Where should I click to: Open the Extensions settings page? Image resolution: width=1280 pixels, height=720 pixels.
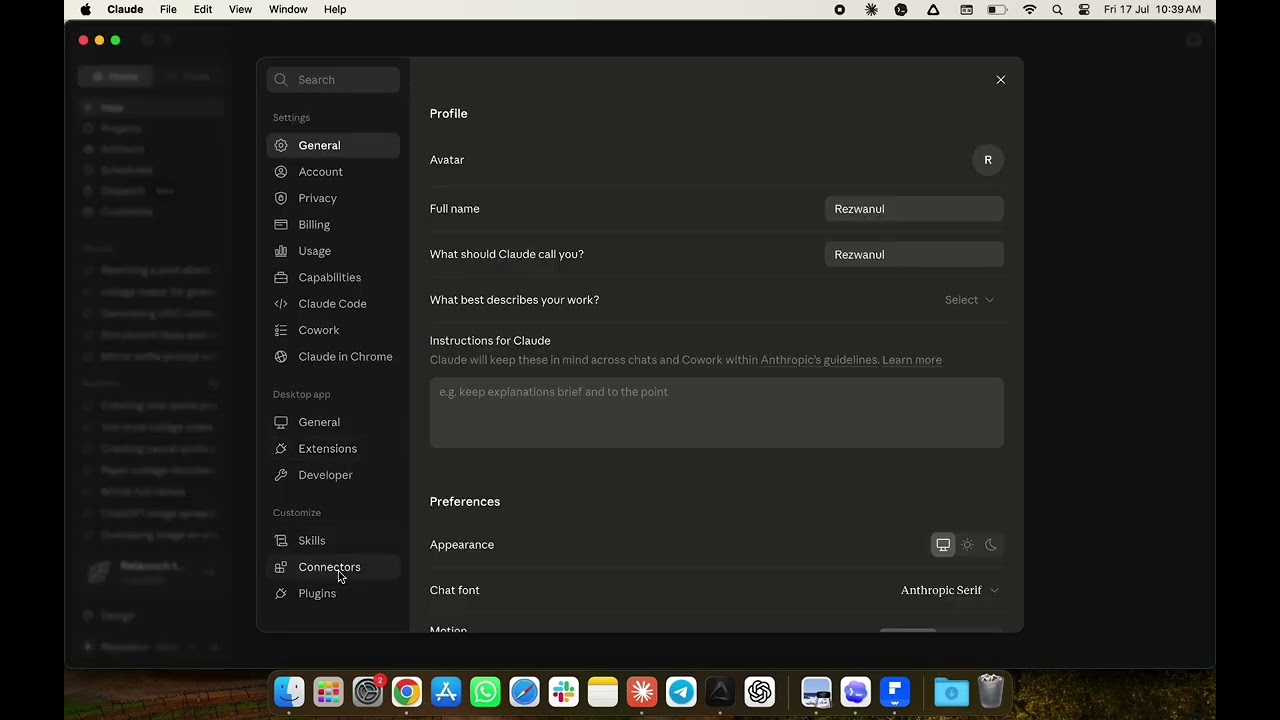[x=333, y=449]
